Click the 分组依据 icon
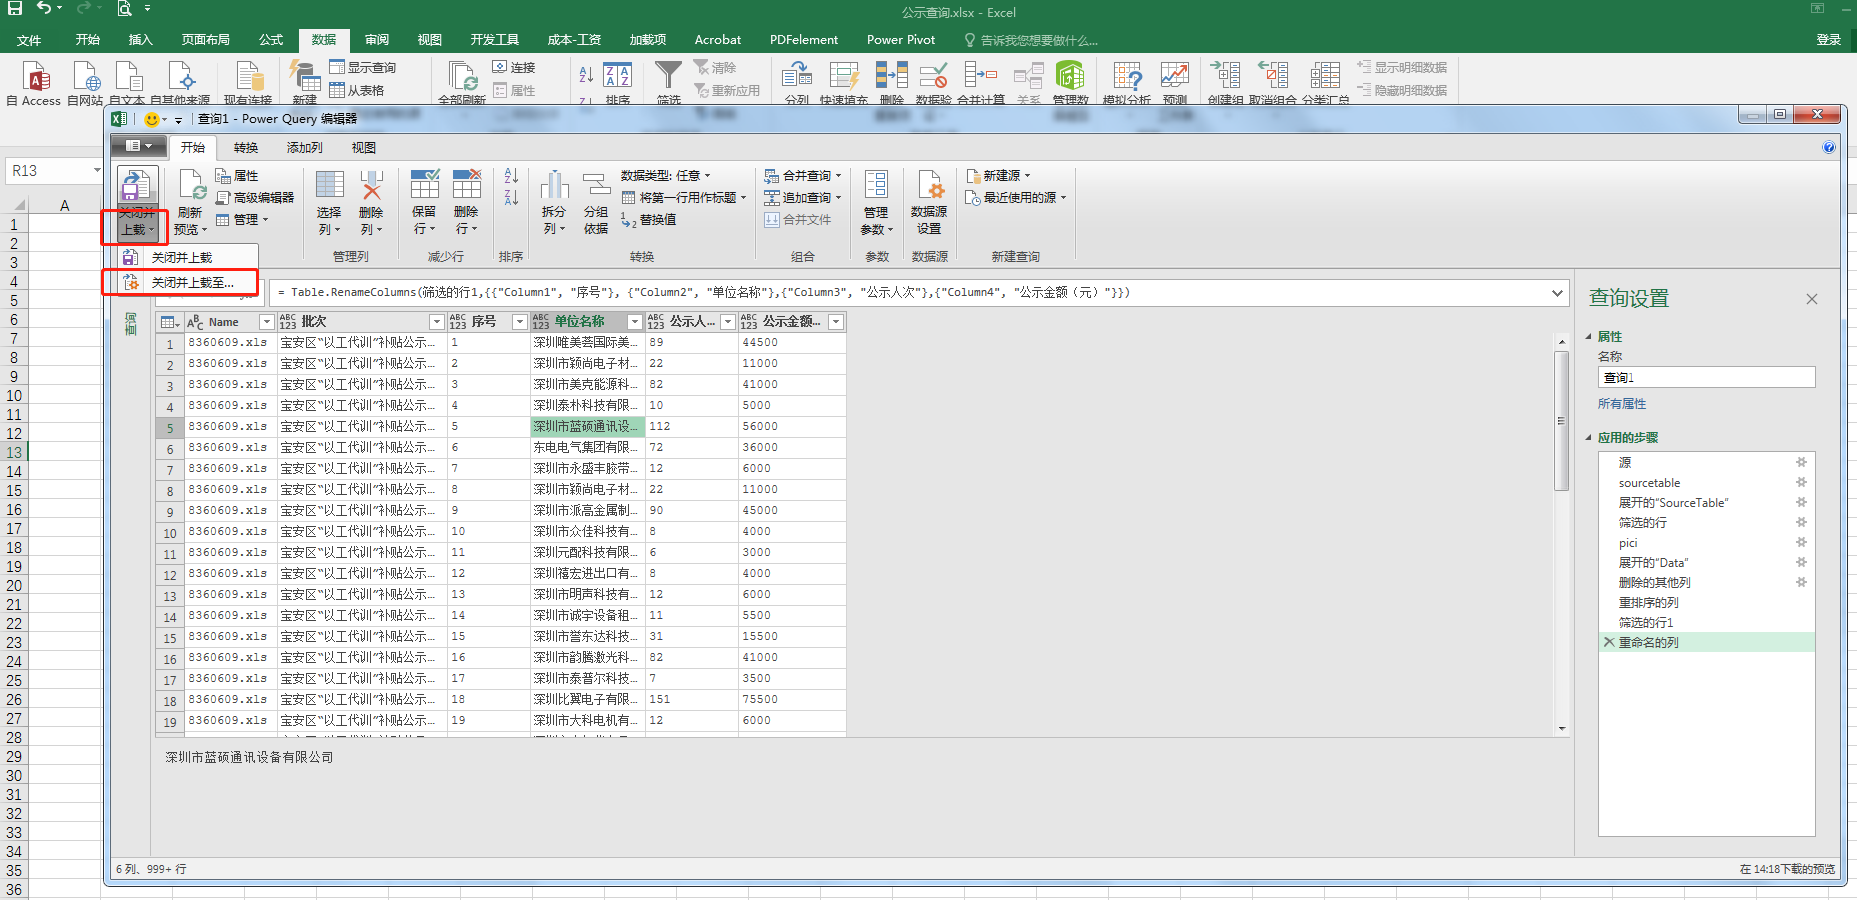 pos(596,185)
